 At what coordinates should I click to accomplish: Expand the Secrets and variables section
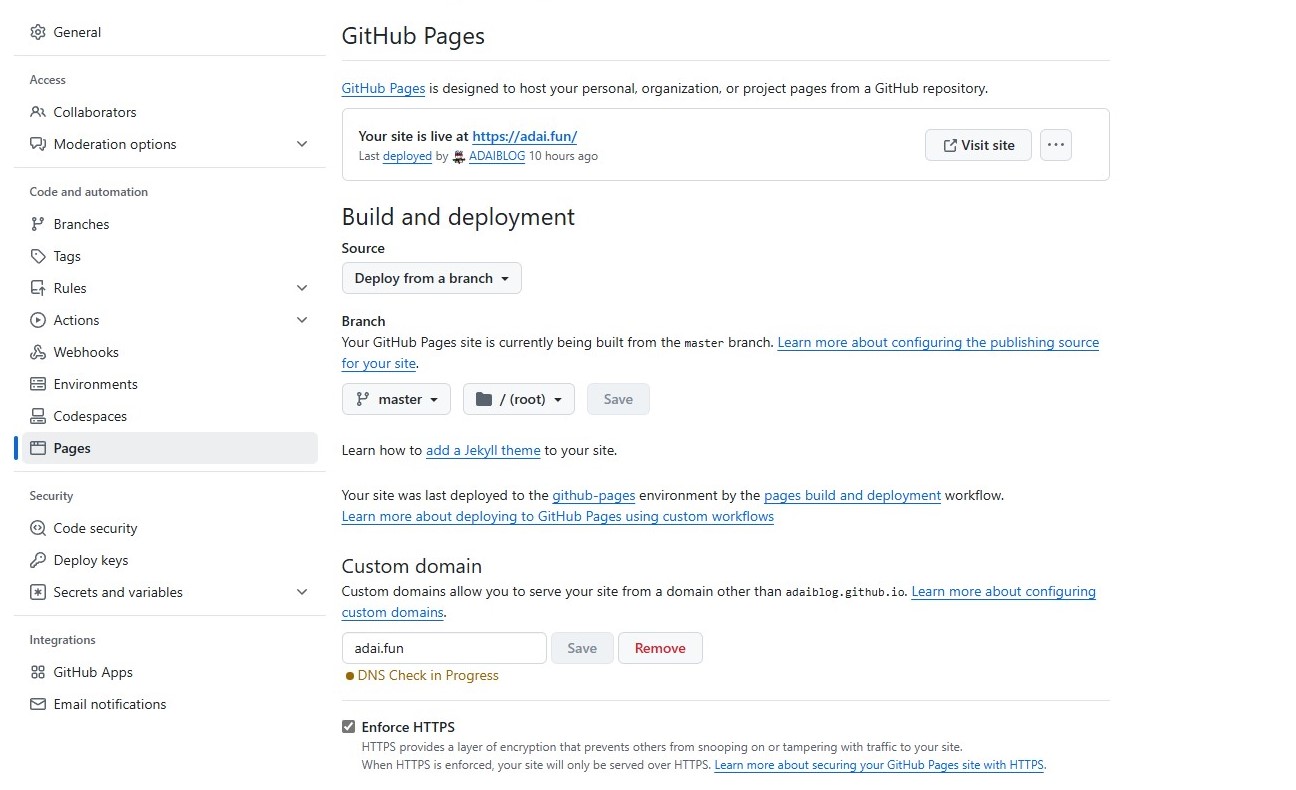click(302, 592)
